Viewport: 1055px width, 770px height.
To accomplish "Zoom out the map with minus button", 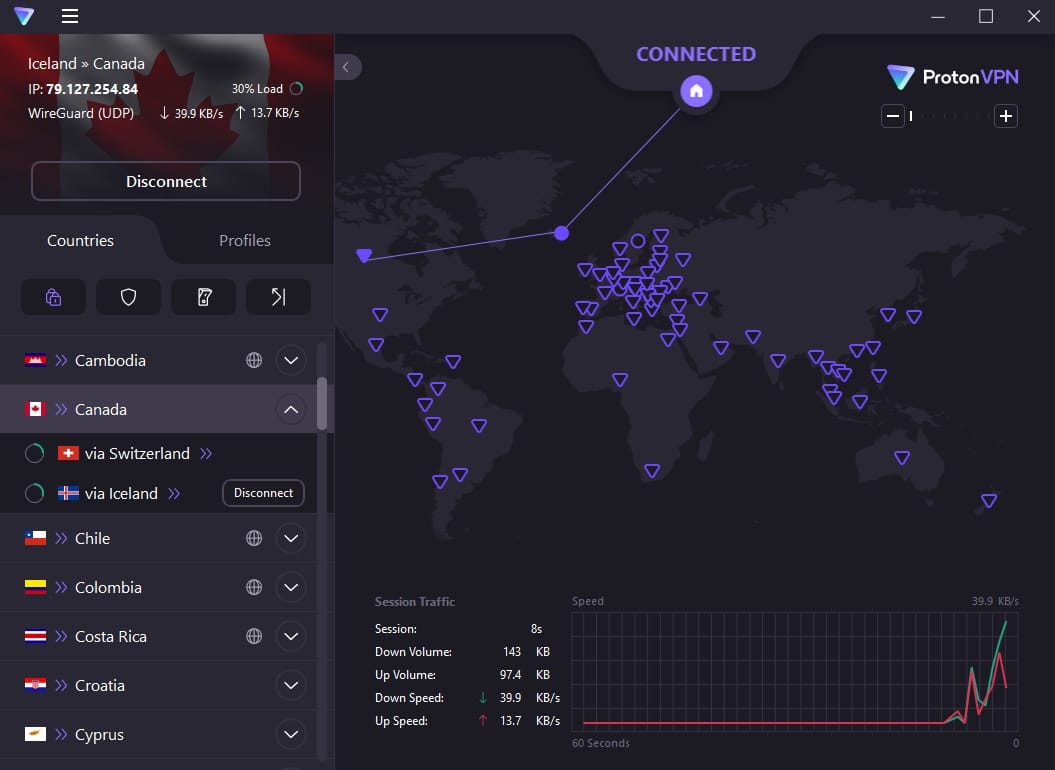I will click(893, 116).
